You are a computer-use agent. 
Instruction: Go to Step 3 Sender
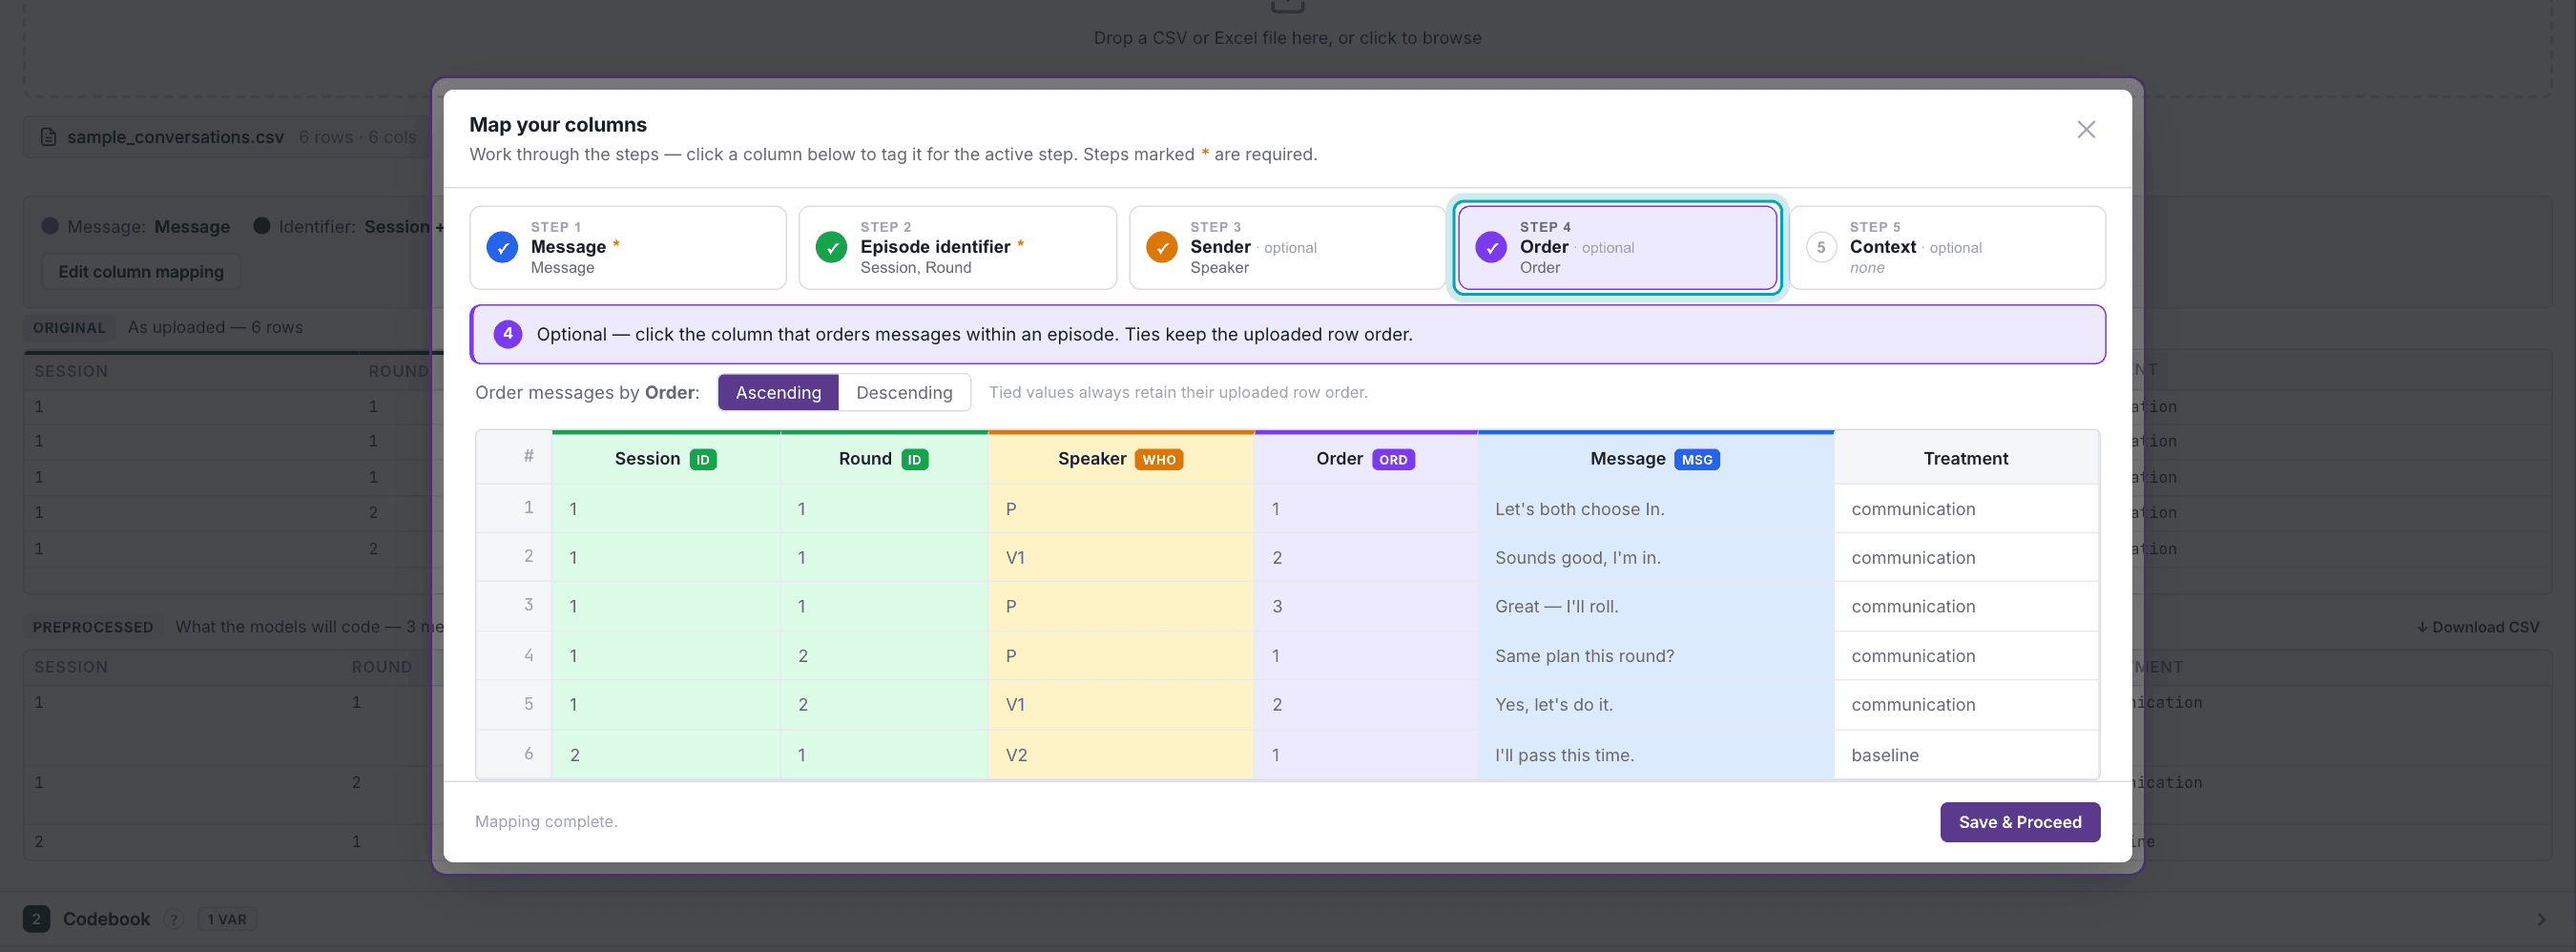(1287, 247)
